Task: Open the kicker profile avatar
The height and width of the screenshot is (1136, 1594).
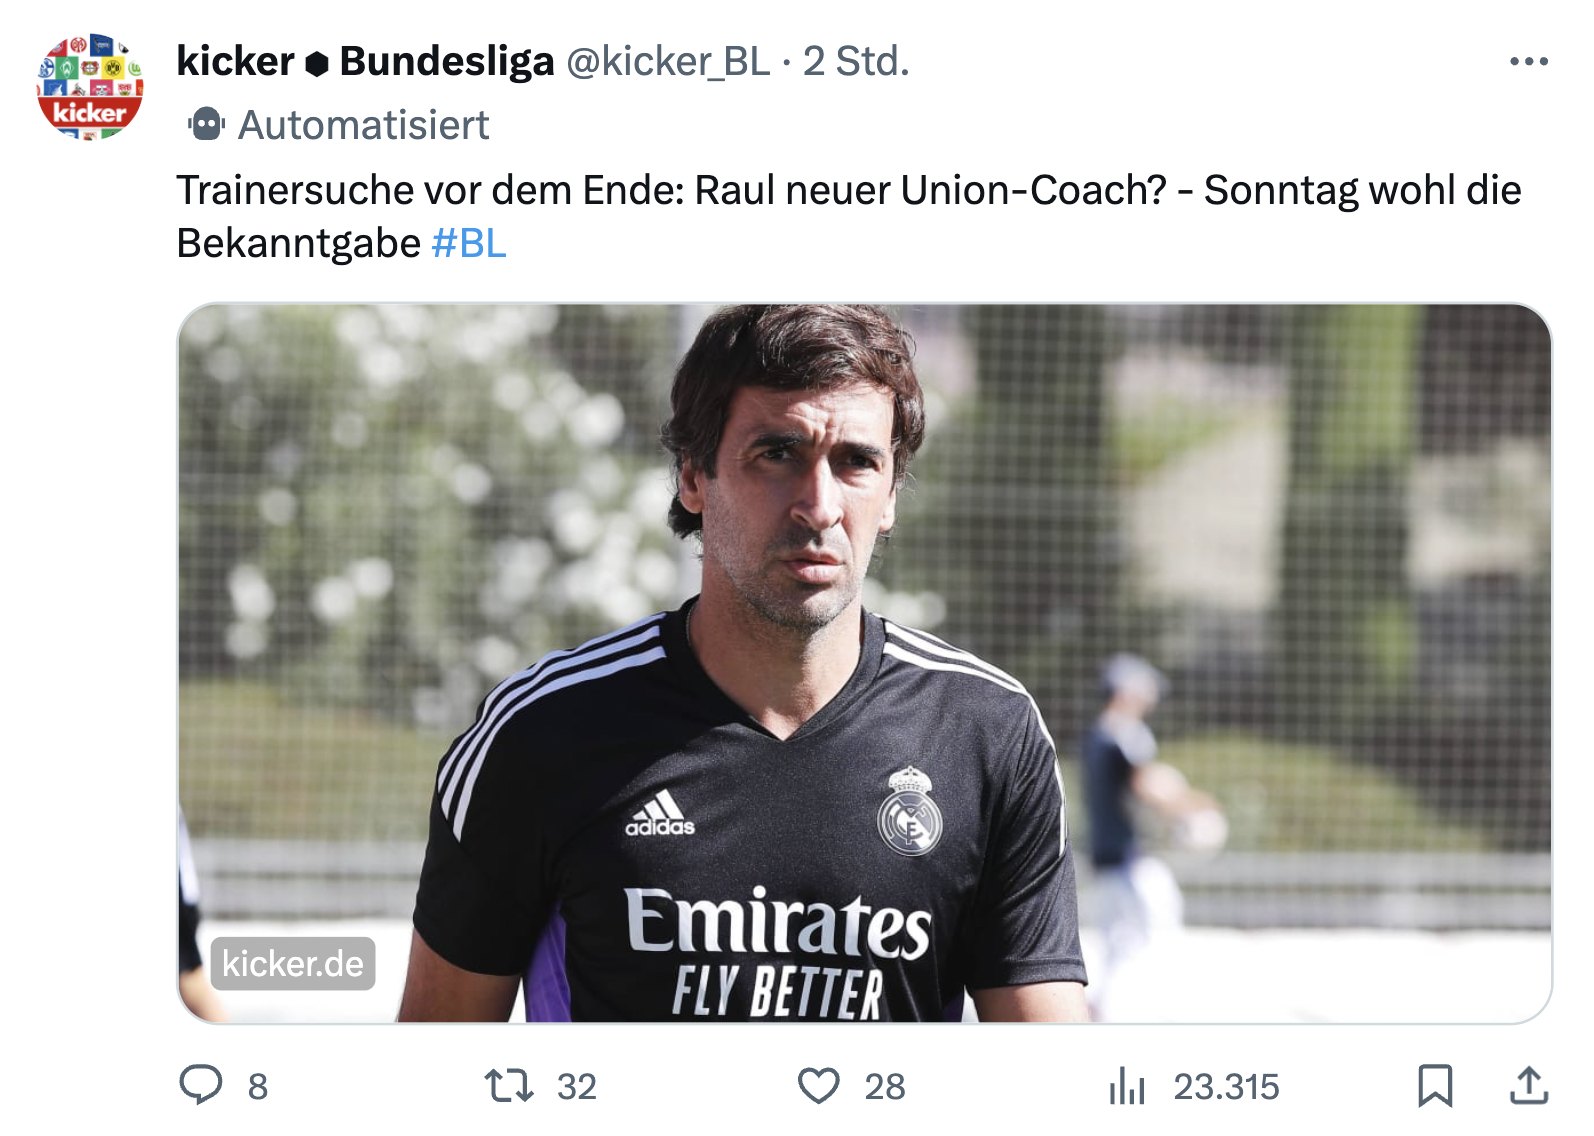Action: tap(90, 86)
